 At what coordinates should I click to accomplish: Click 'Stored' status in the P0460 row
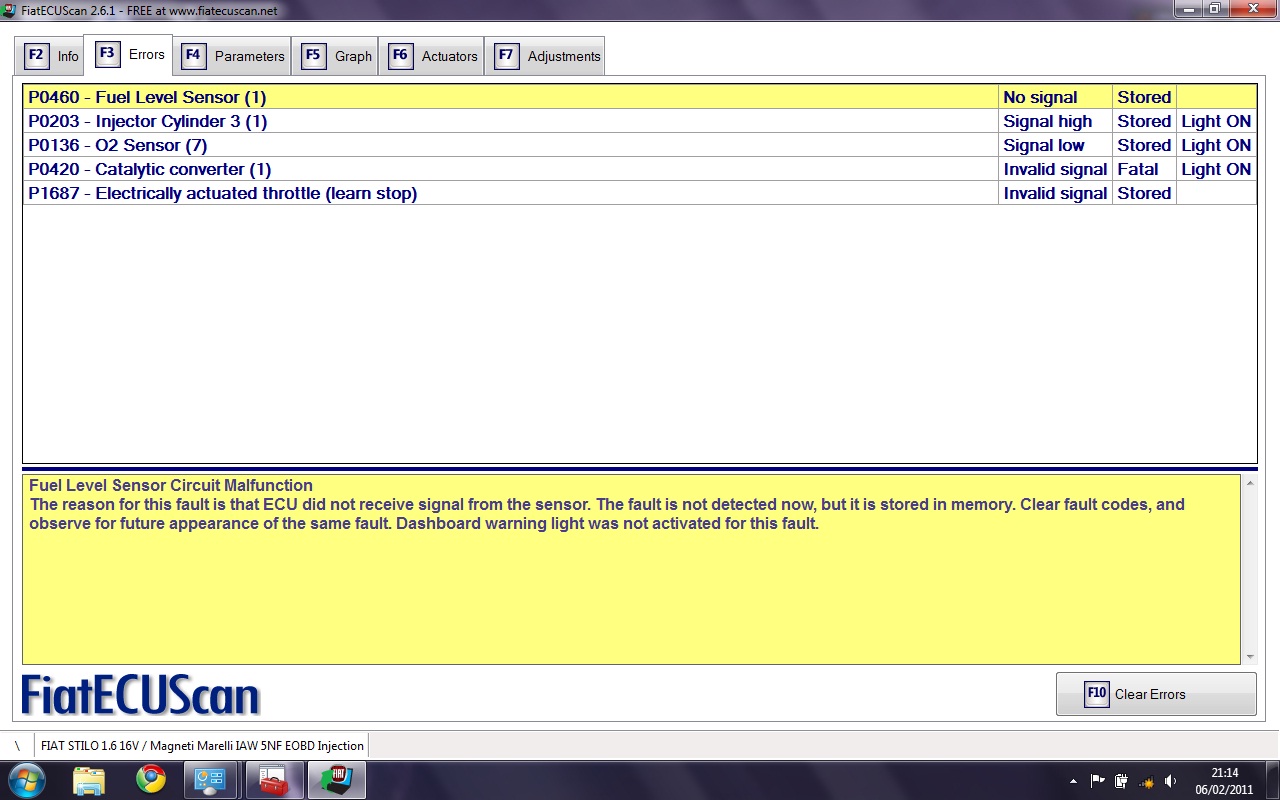tap(1145, 97)
